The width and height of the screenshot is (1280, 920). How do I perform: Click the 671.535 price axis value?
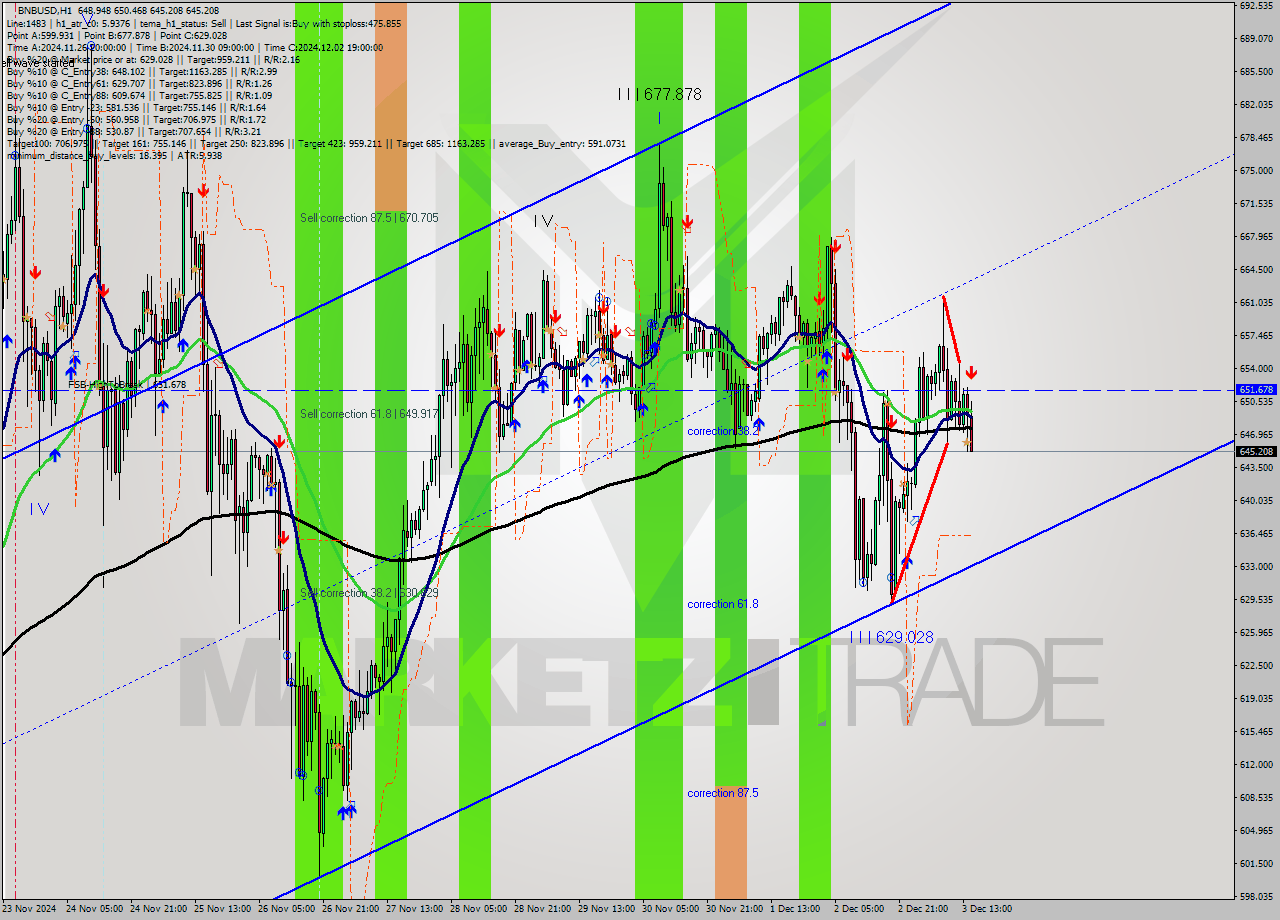pos(1255,203)
